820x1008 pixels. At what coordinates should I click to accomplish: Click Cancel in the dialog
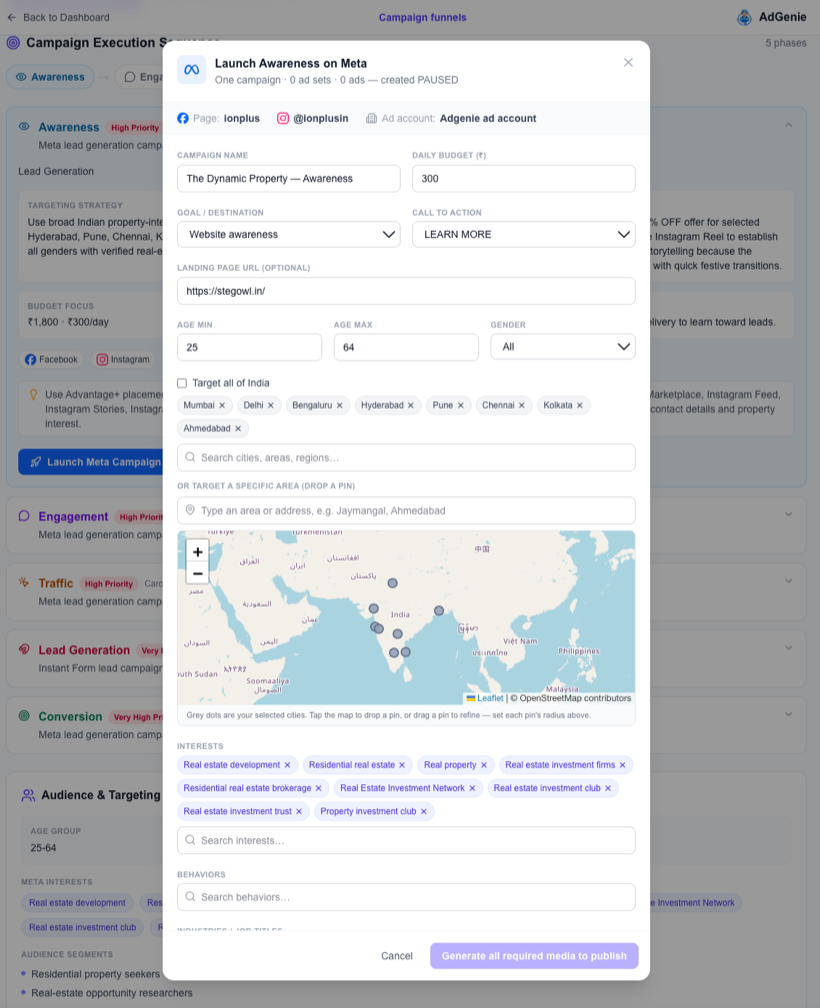[397, 956]
